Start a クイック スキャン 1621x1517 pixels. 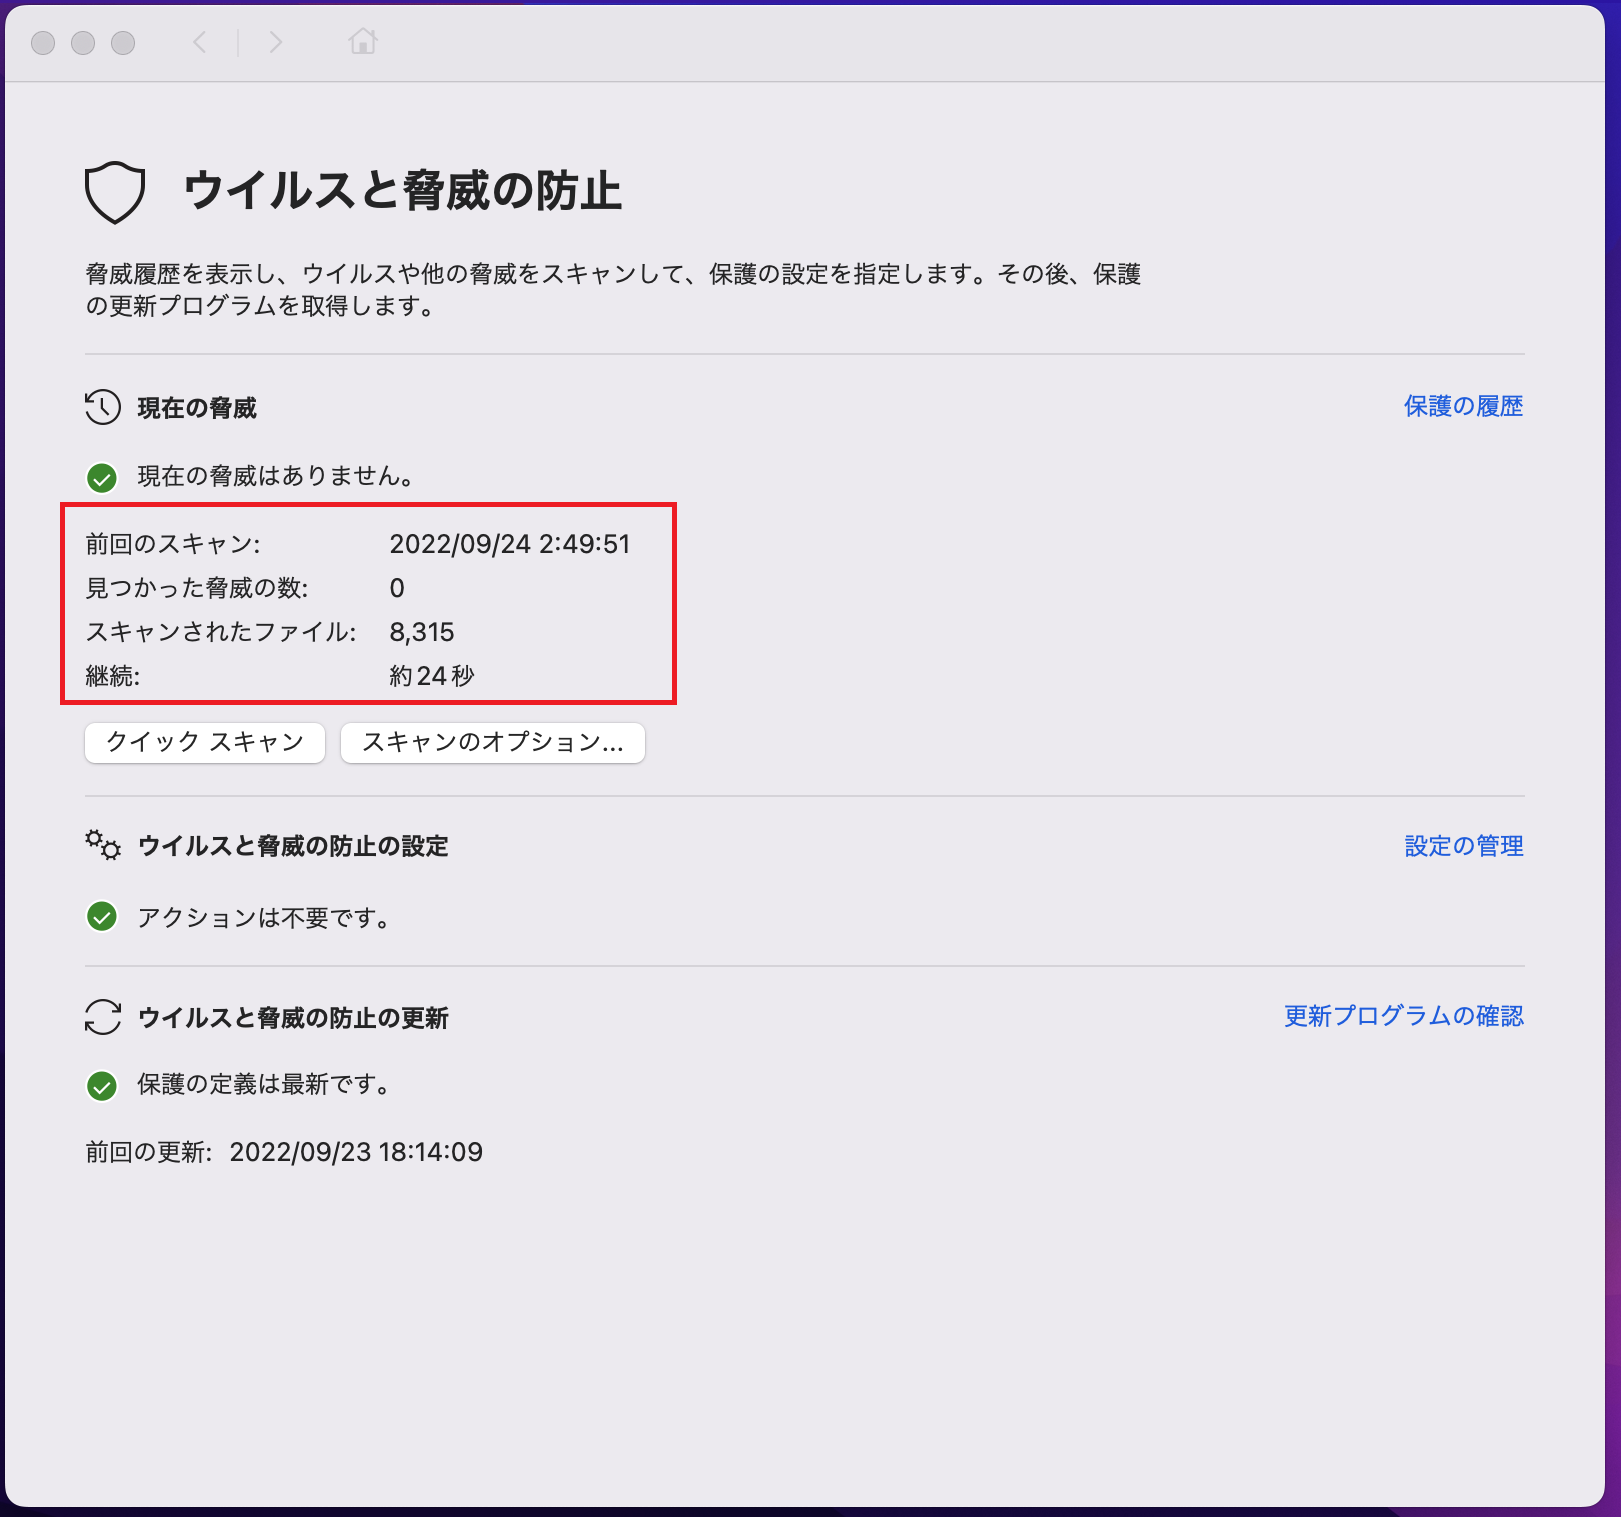[x=205, y=743]
